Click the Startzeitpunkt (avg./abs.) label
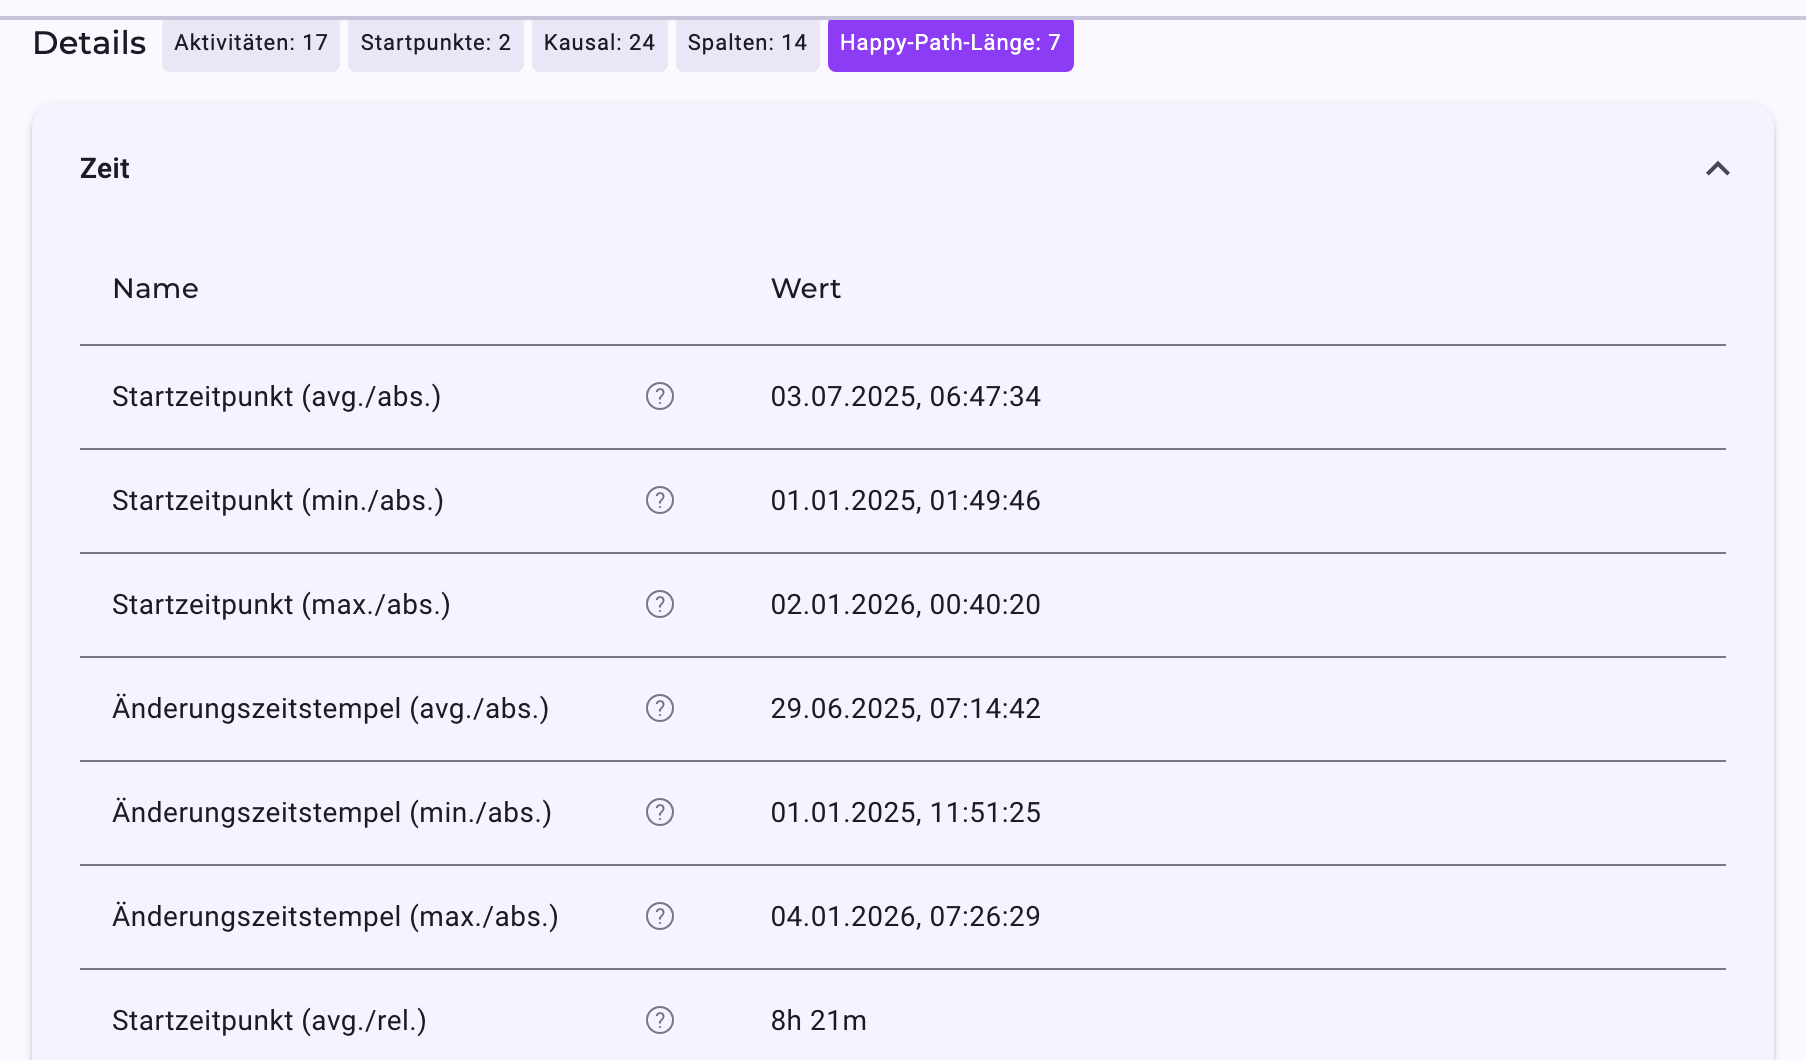This screenshot has height=1060, width=1806. (277, 397)
